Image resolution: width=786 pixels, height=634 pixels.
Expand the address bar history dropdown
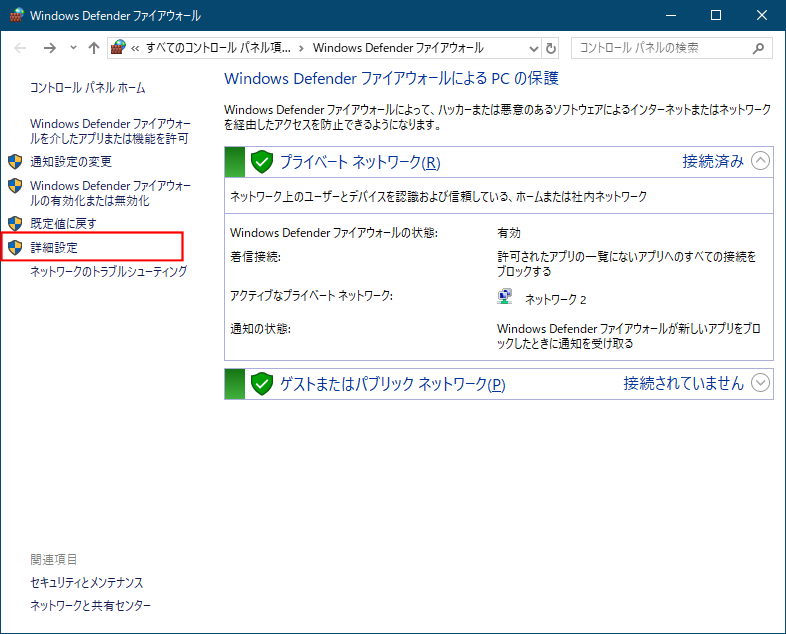534,49
